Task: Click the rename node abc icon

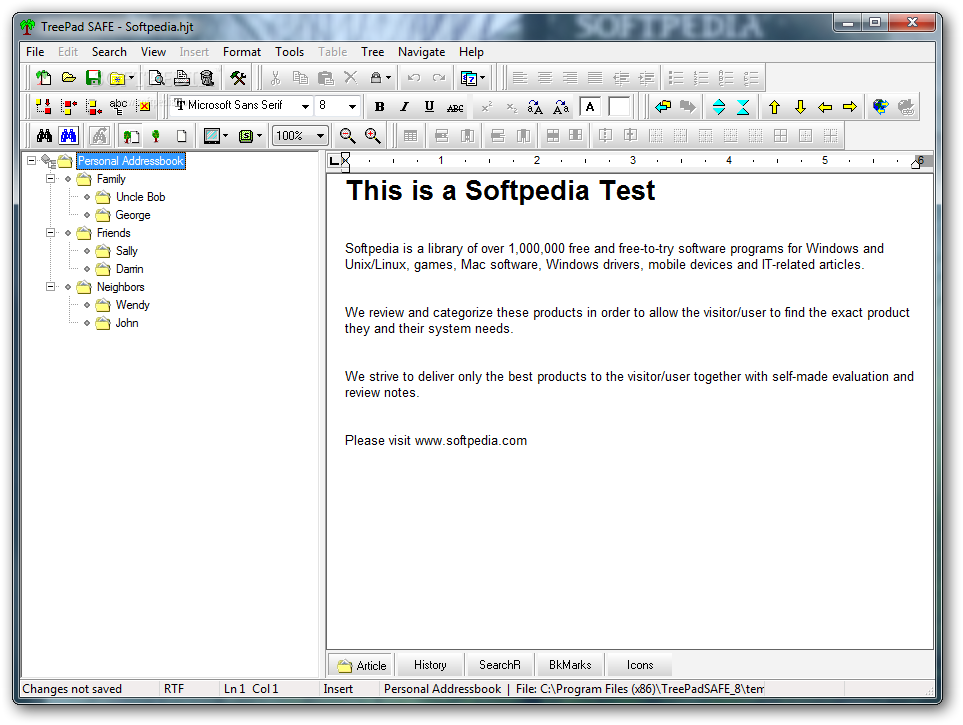Action: tap(118, 107)
